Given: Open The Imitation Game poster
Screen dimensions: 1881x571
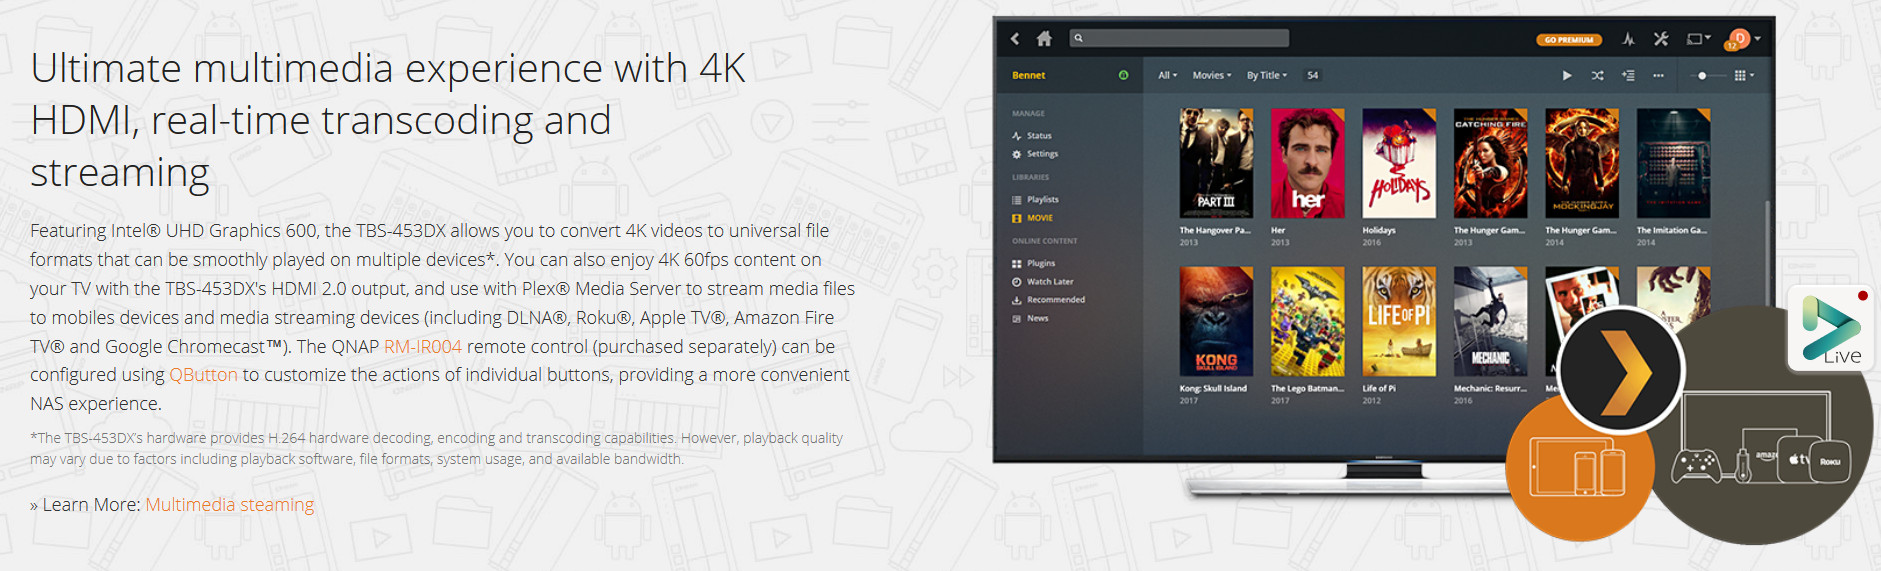Looking at the screenshot, I should click(1673, 163).
